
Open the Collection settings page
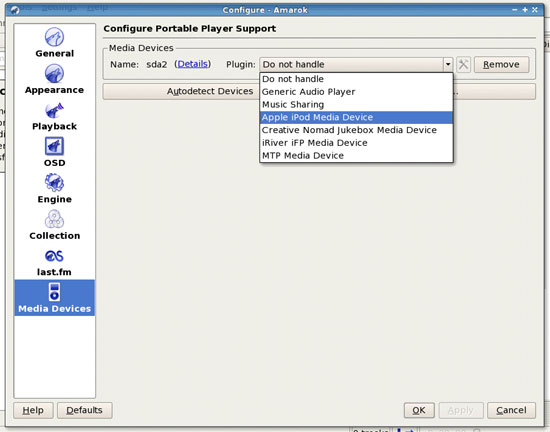[x=54, y=225]
